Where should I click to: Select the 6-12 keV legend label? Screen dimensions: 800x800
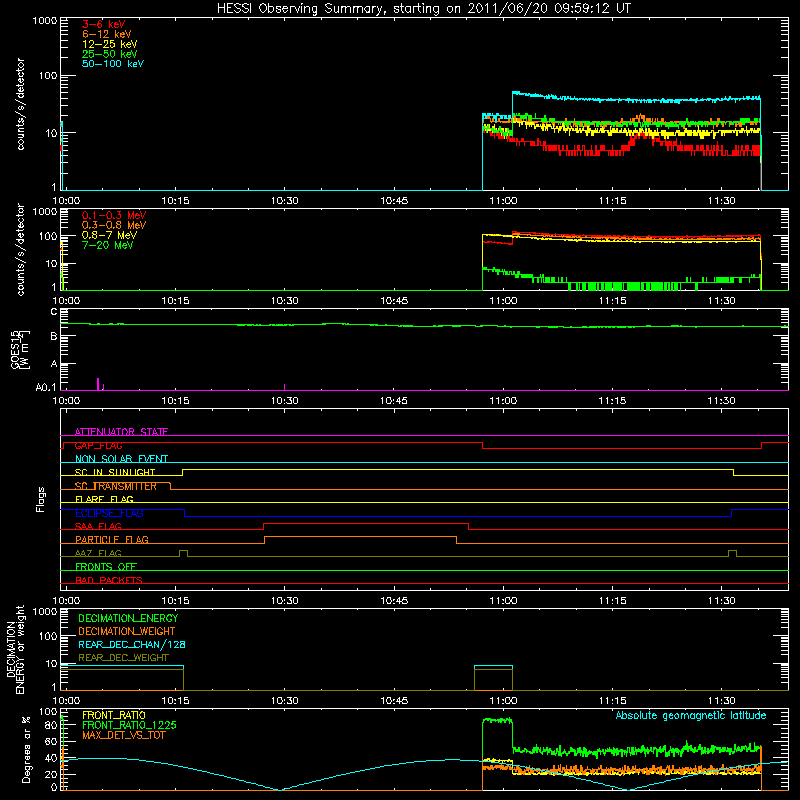coord(107,34)
